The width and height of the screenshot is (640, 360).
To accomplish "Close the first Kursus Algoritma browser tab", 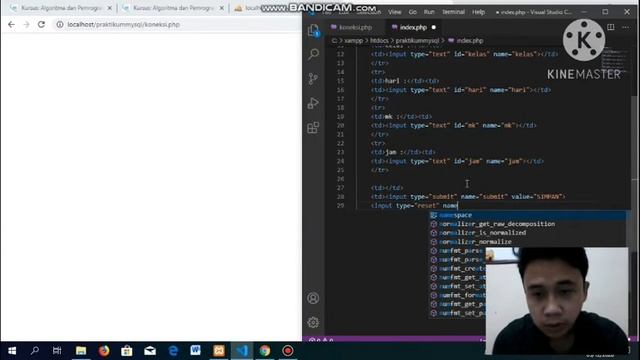I will pos(109,8).
